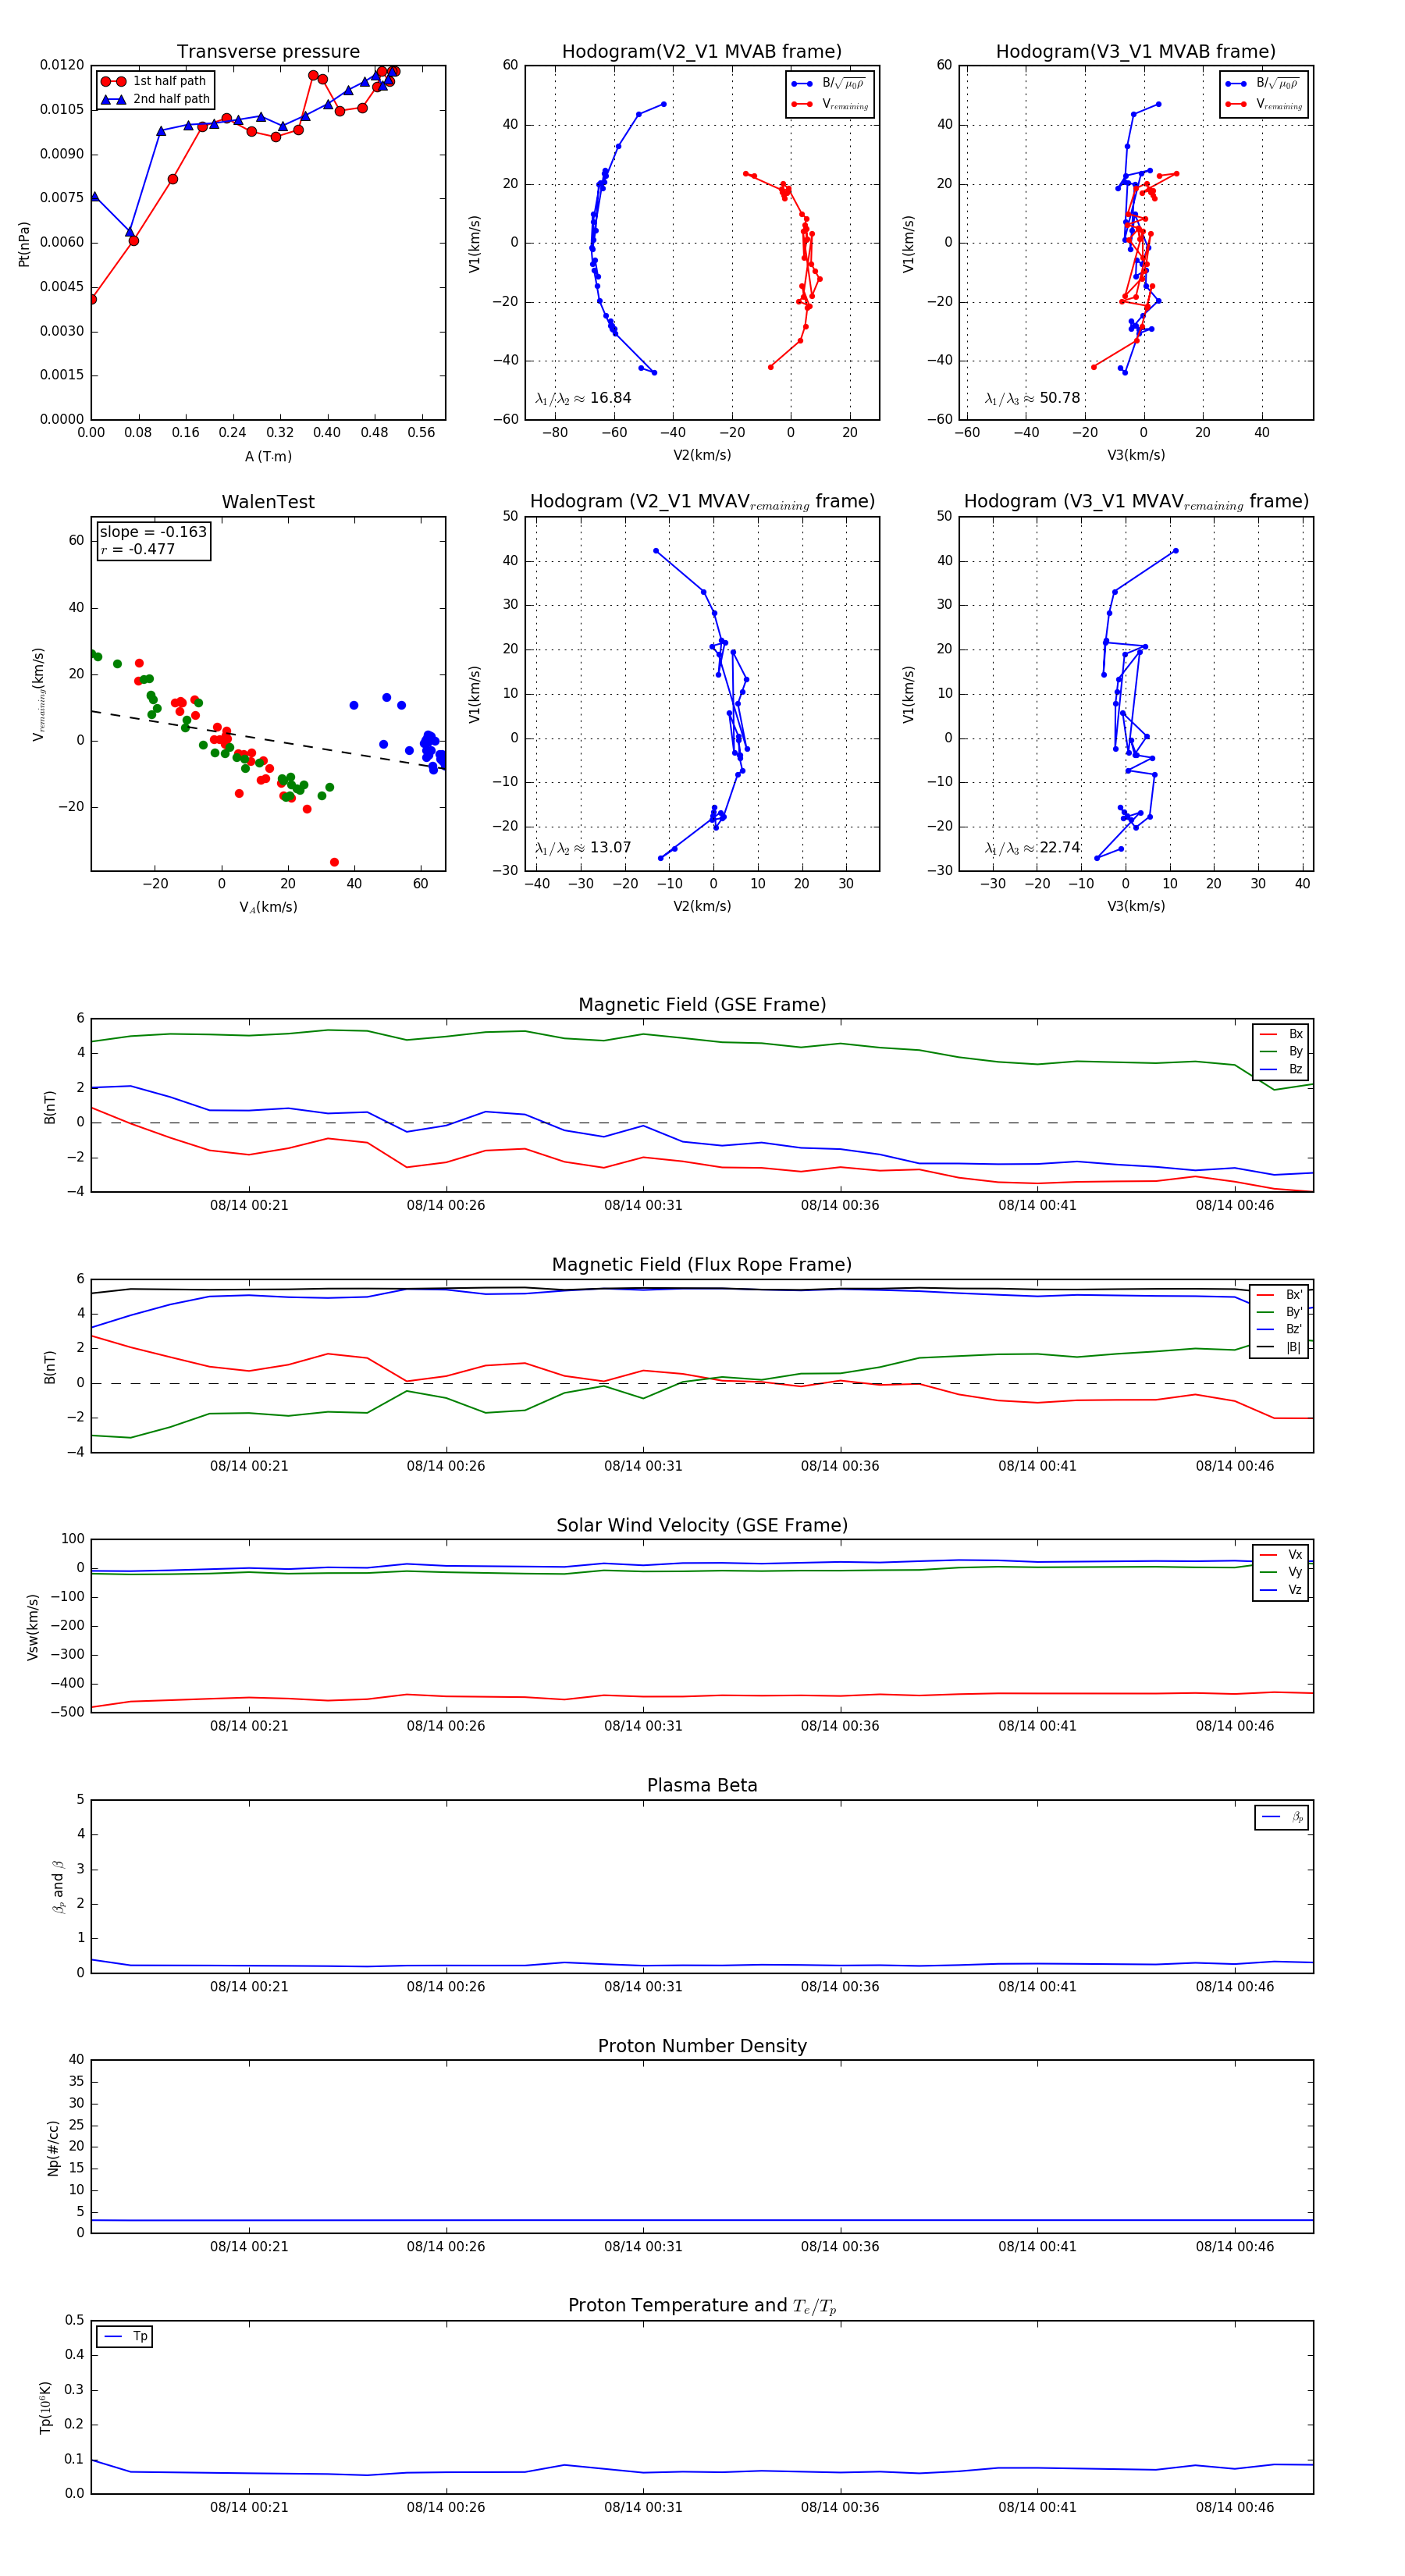This screenshot has height=2576, width=1405.
Task: Click the λ1/λ3 ≈ 22.74 annotation
Action: (x=1032, y=848)
